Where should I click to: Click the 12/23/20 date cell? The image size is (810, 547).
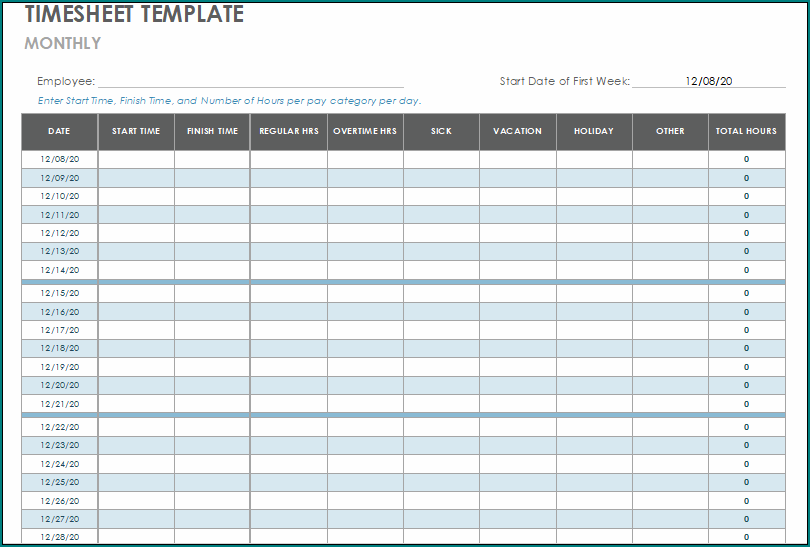coord(59,445)
